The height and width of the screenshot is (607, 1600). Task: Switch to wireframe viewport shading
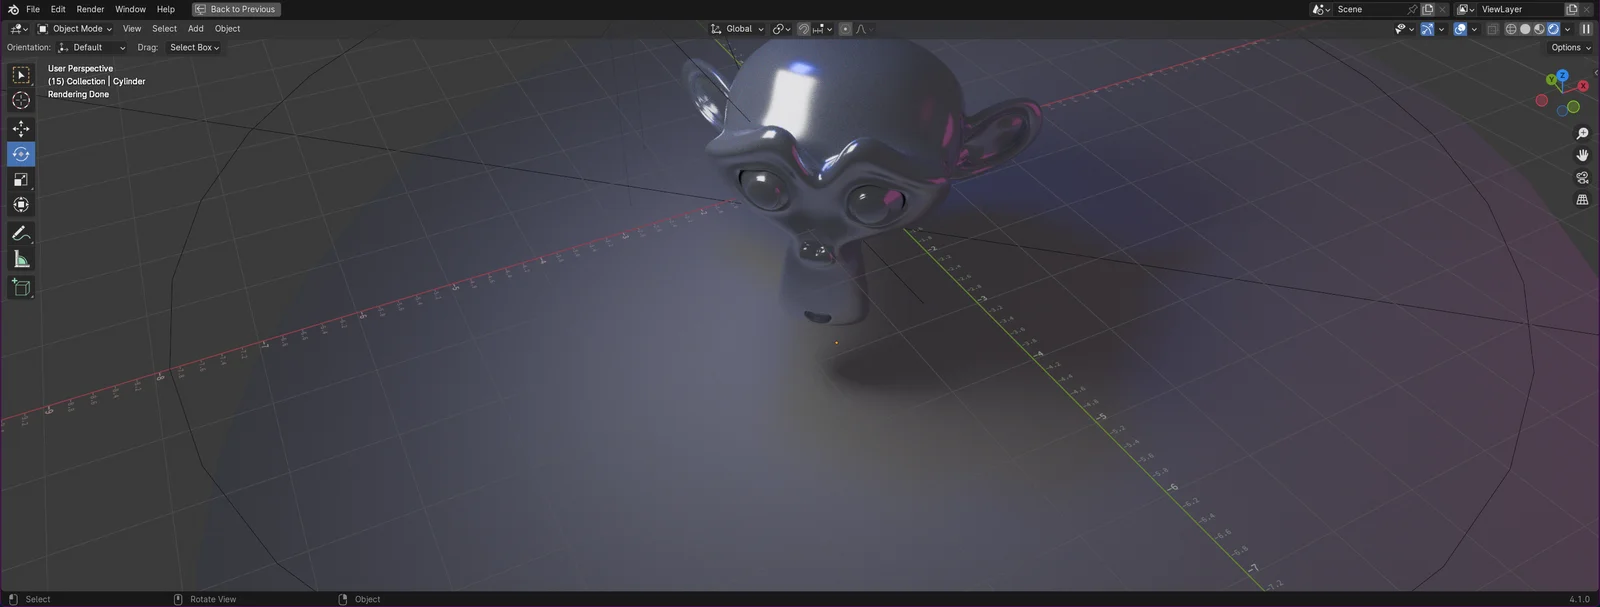1511,29
